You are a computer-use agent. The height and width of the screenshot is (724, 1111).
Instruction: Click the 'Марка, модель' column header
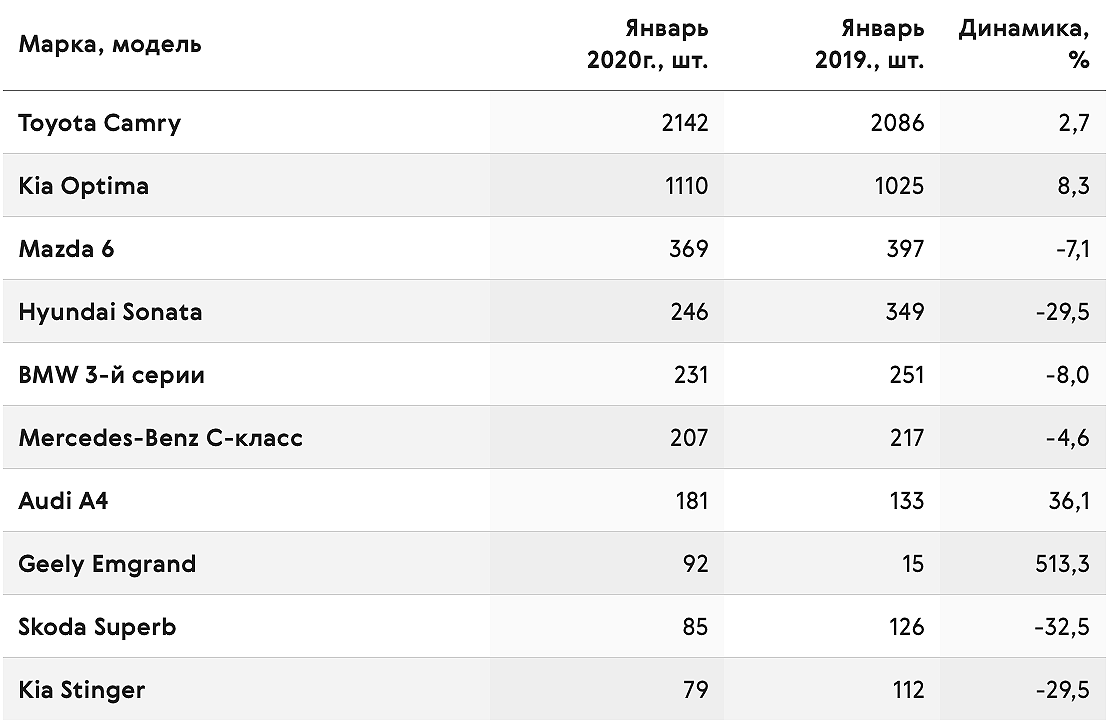click(x=110, y=44)
